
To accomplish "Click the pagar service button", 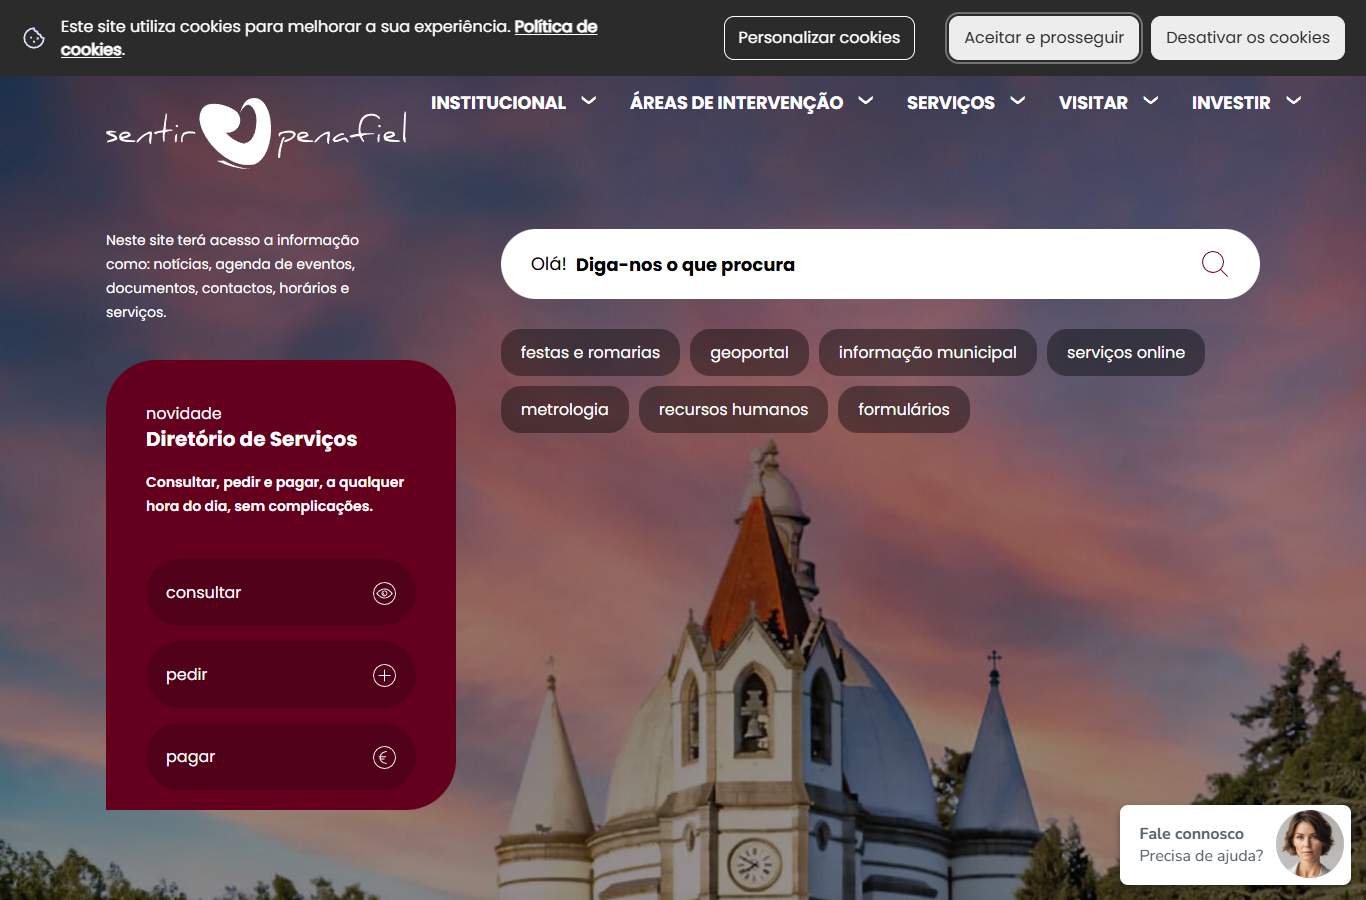I will pyautogui.click(x=281, y=757).
